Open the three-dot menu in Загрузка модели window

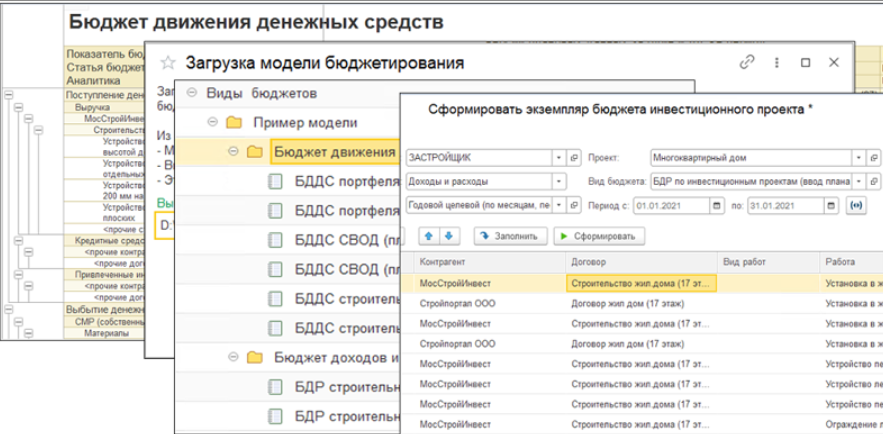coord(777,62)
